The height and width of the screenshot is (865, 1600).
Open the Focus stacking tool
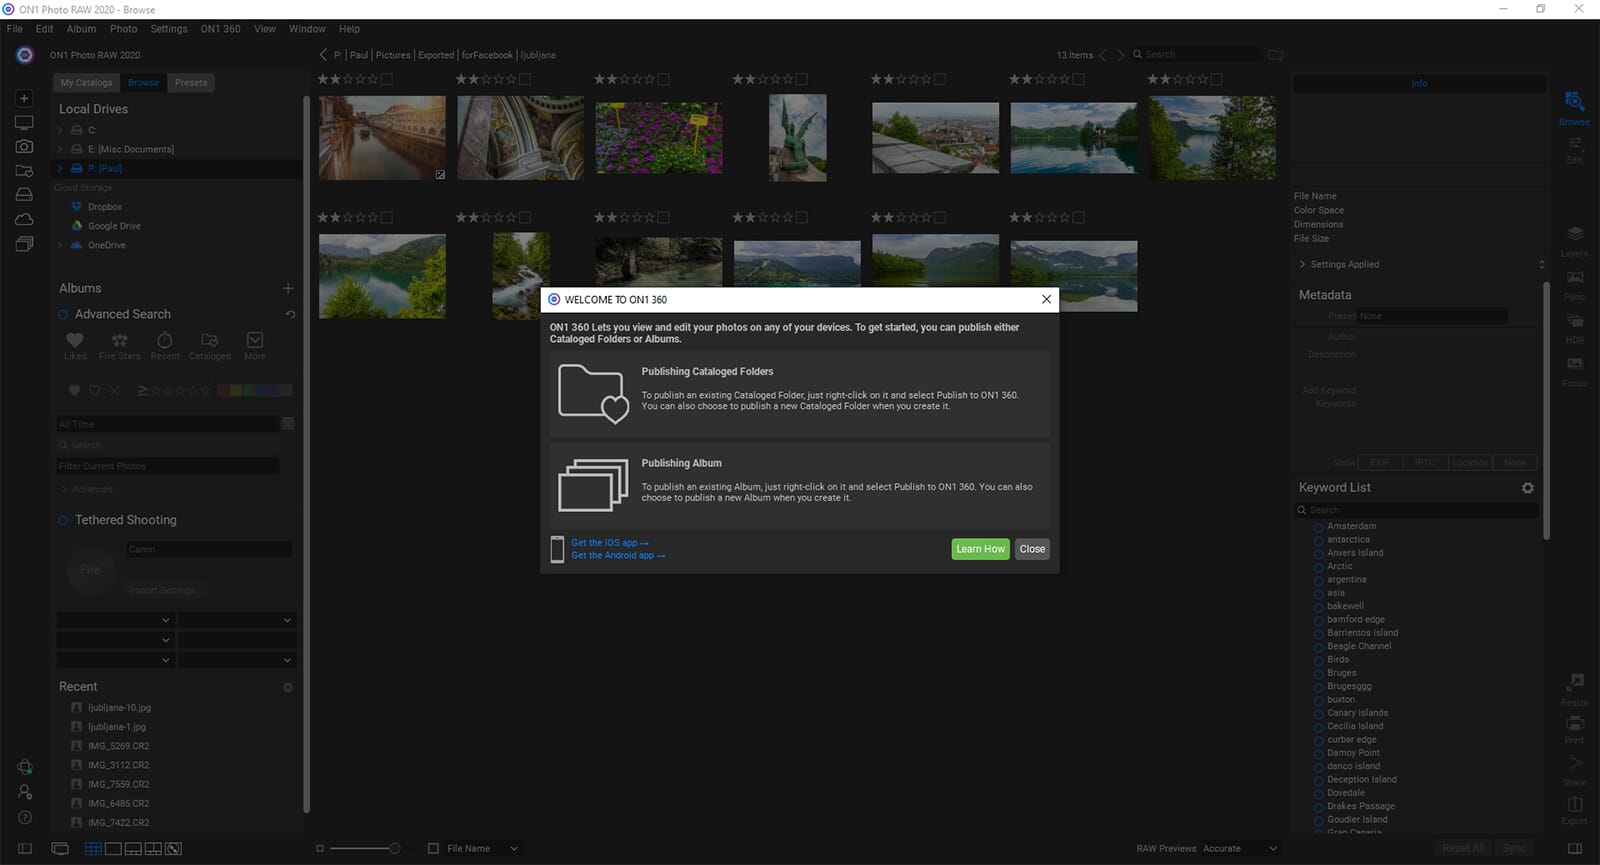(x=1574, y=364)
